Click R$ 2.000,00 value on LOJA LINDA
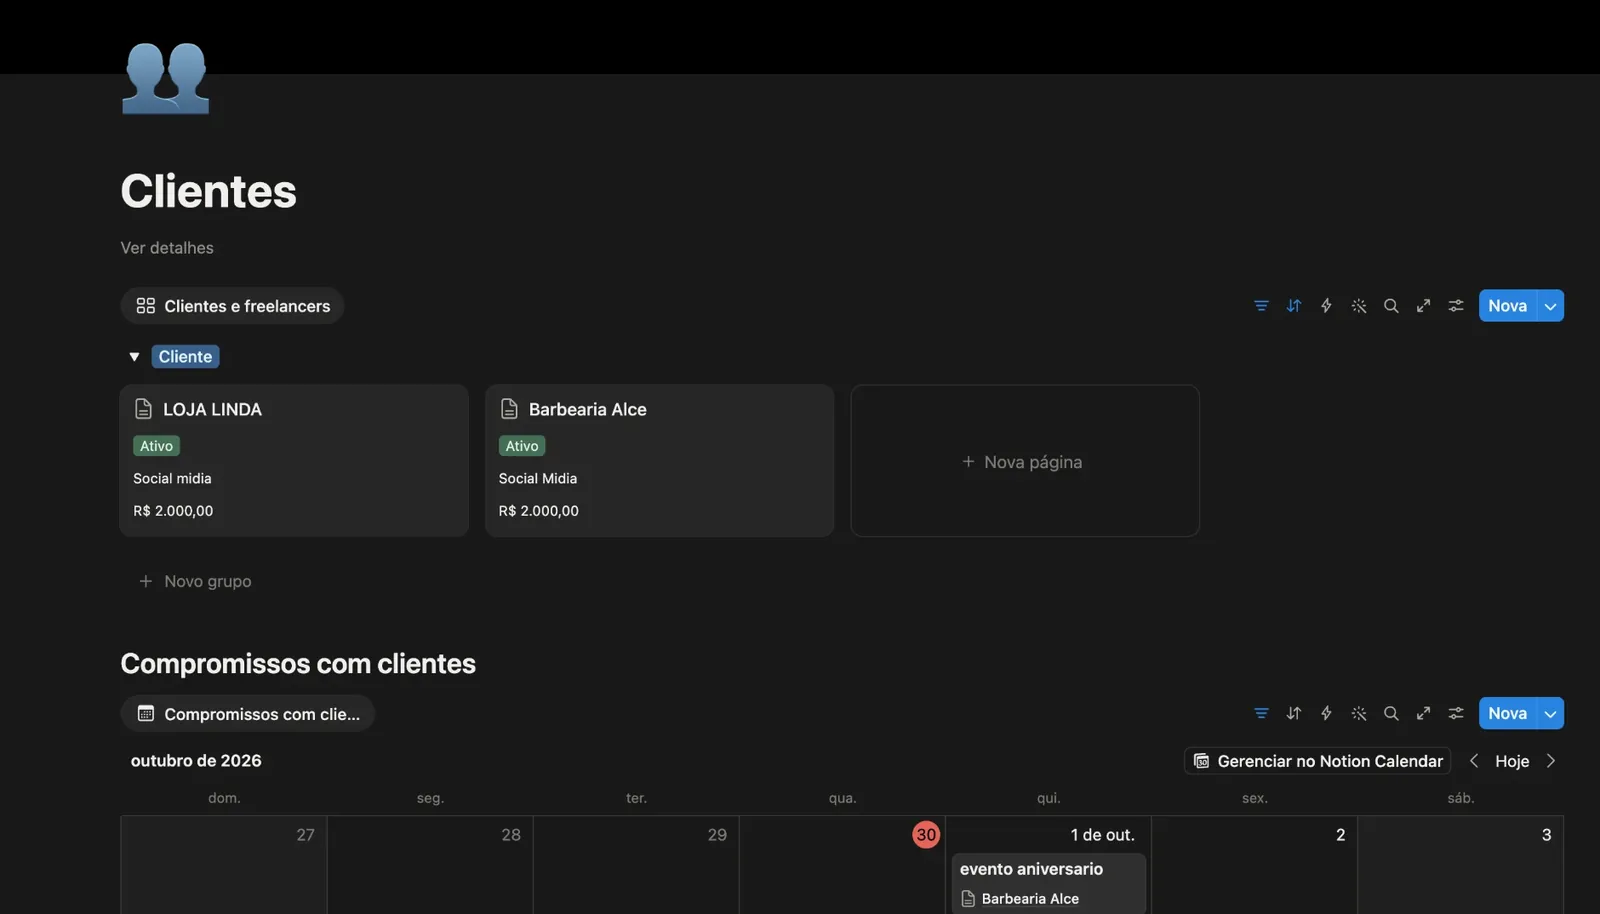 point(173,511)
